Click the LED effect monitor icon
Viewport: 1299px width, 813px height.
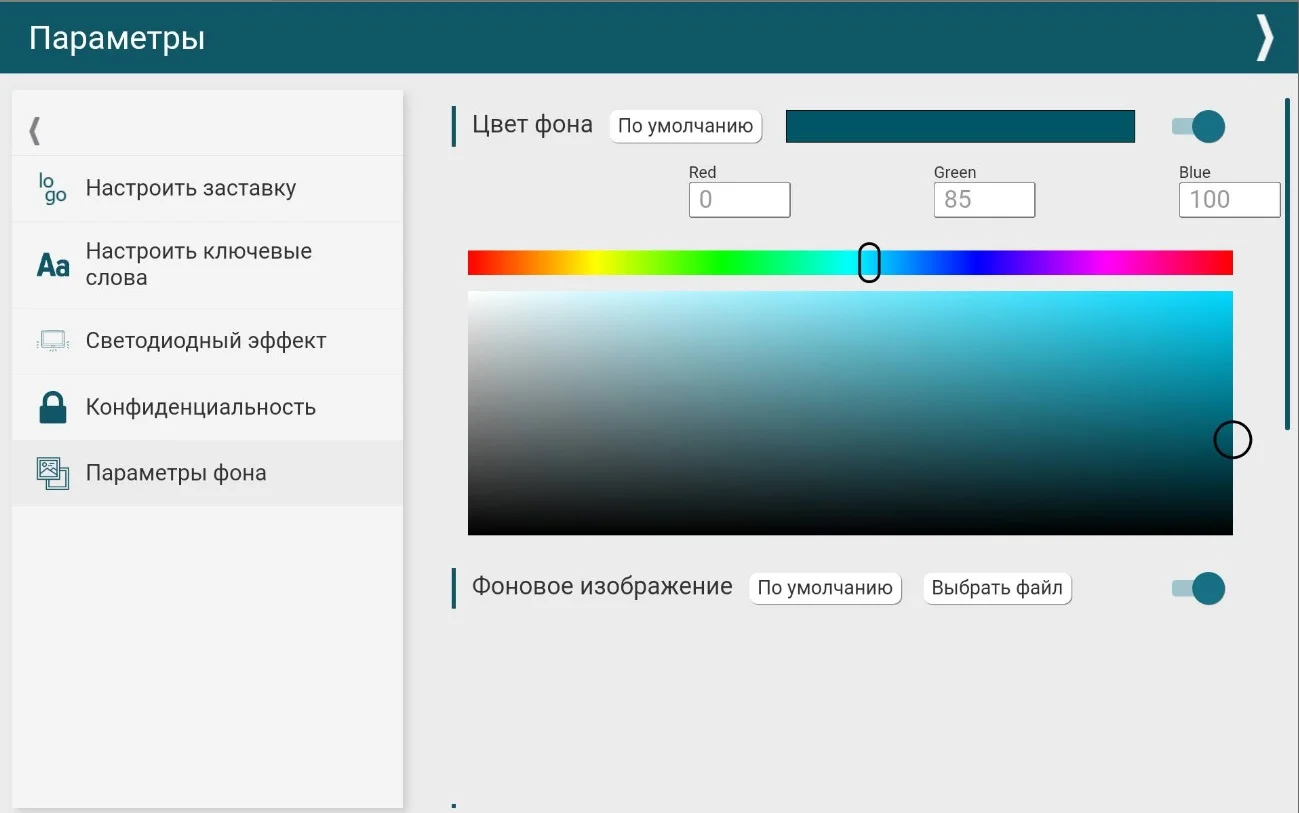(52, 341)
